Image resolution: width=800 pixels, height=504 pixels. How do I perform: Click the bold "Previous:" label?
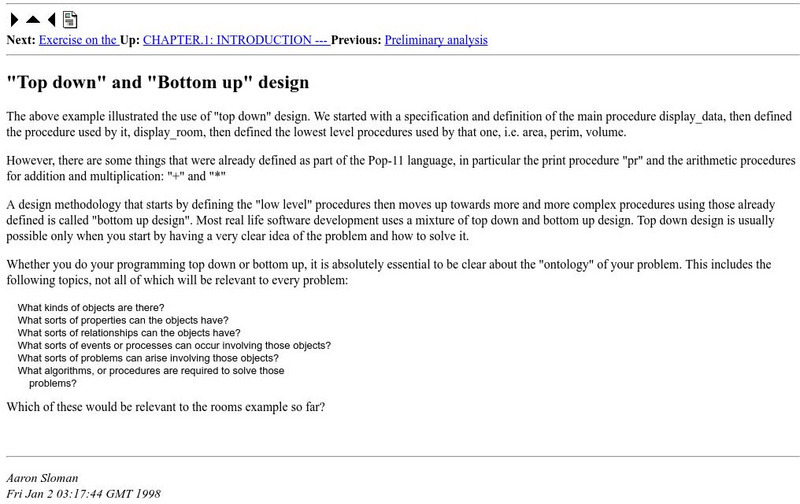(355, 40)
